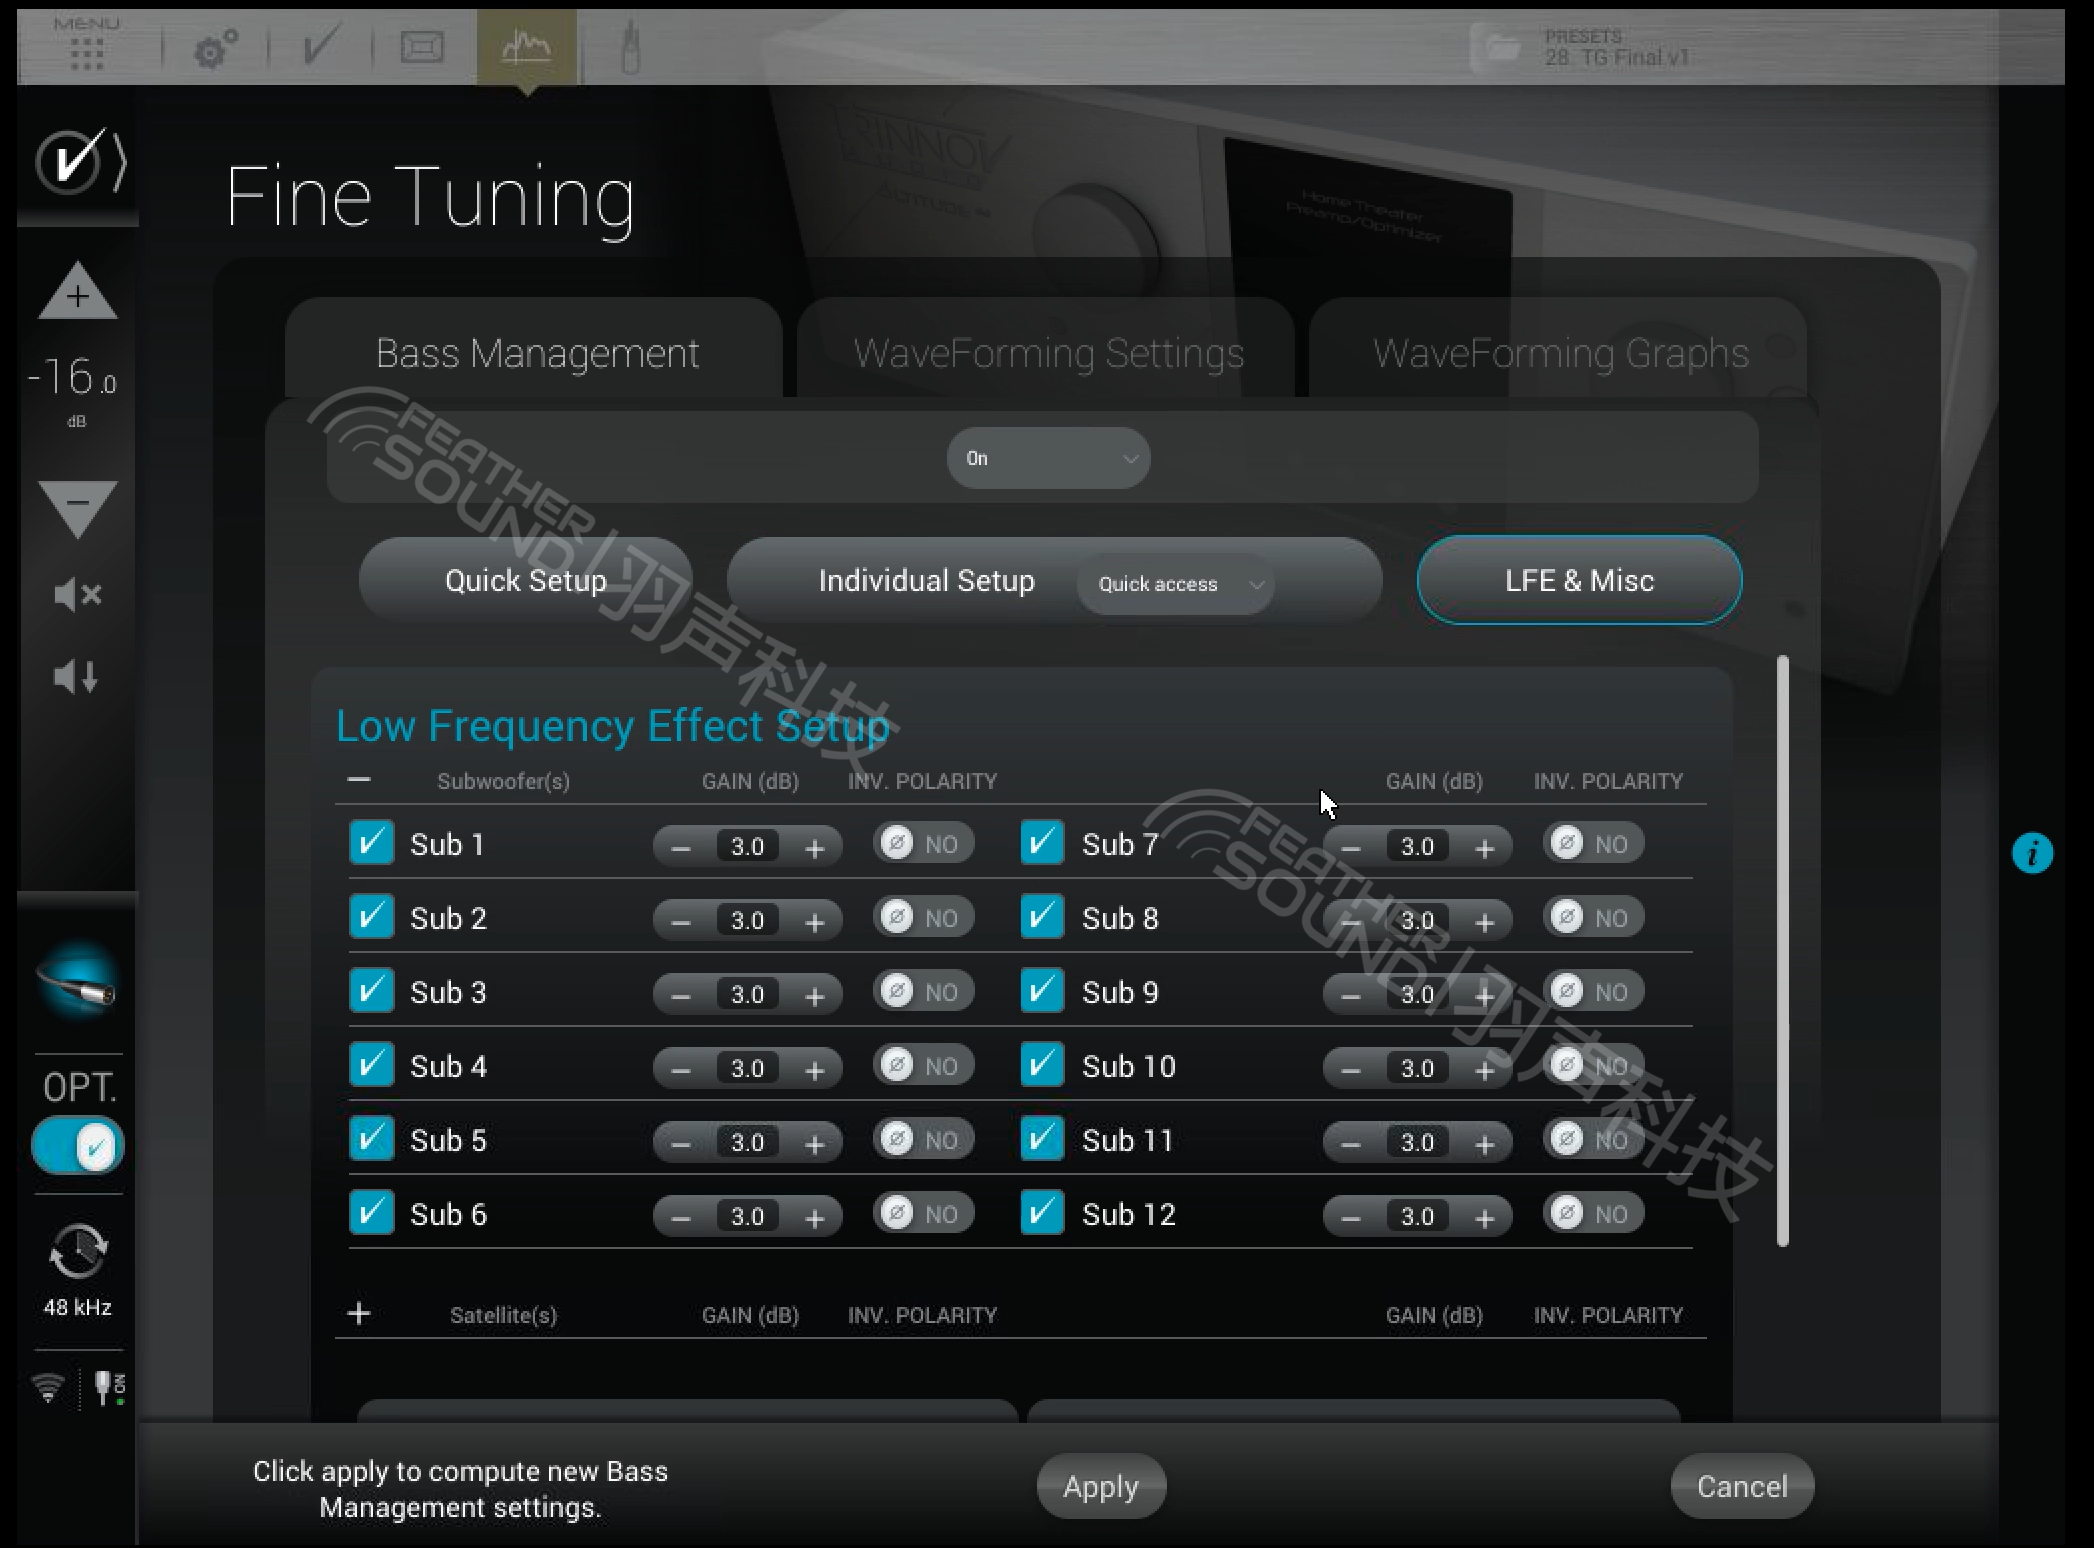The image size is (2094, 1548).
Task: Increase Sub 3 gain with plus
Action: pyautogui.click(x=815, y=995)
